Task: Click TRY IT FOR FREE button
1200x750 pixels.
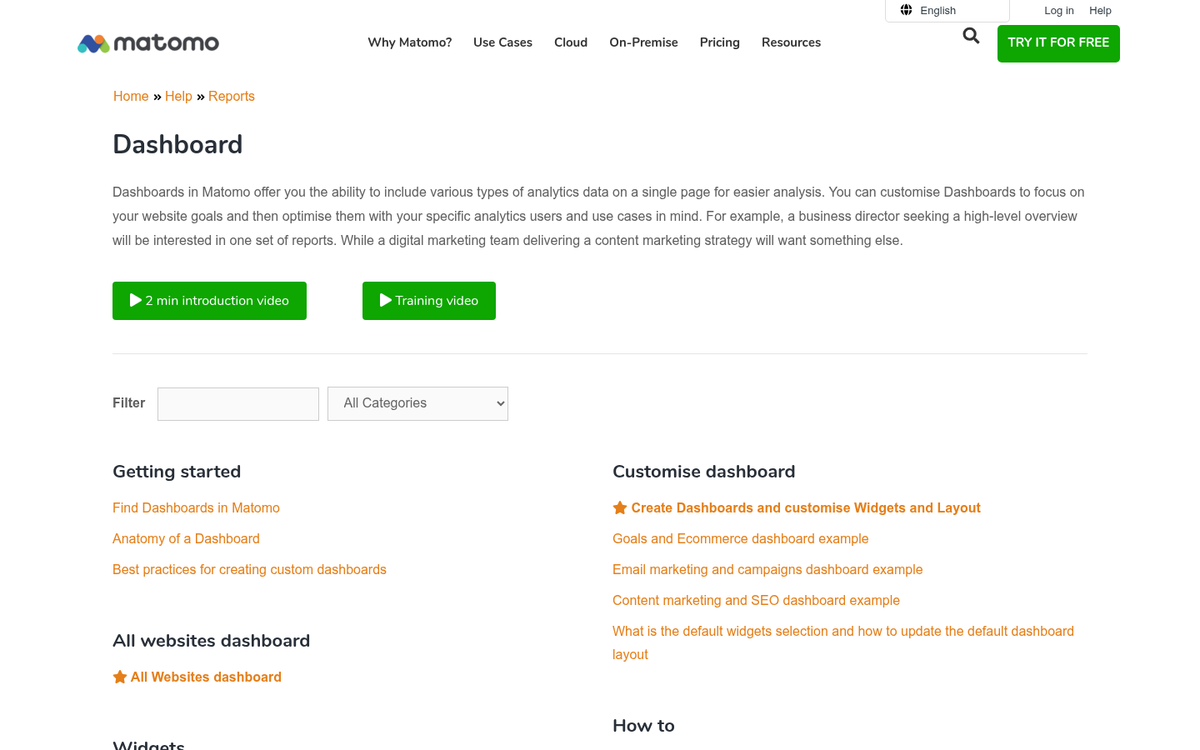Action: tap(1057, 43)
